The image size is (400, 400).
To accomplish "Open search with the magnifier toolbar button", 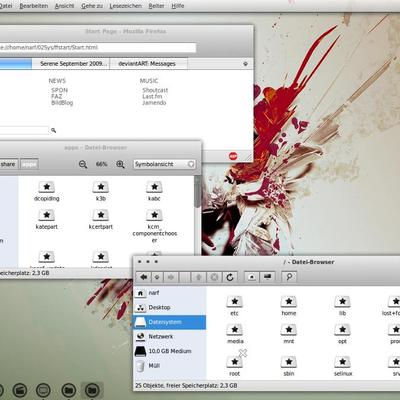I will pos(289,277).
